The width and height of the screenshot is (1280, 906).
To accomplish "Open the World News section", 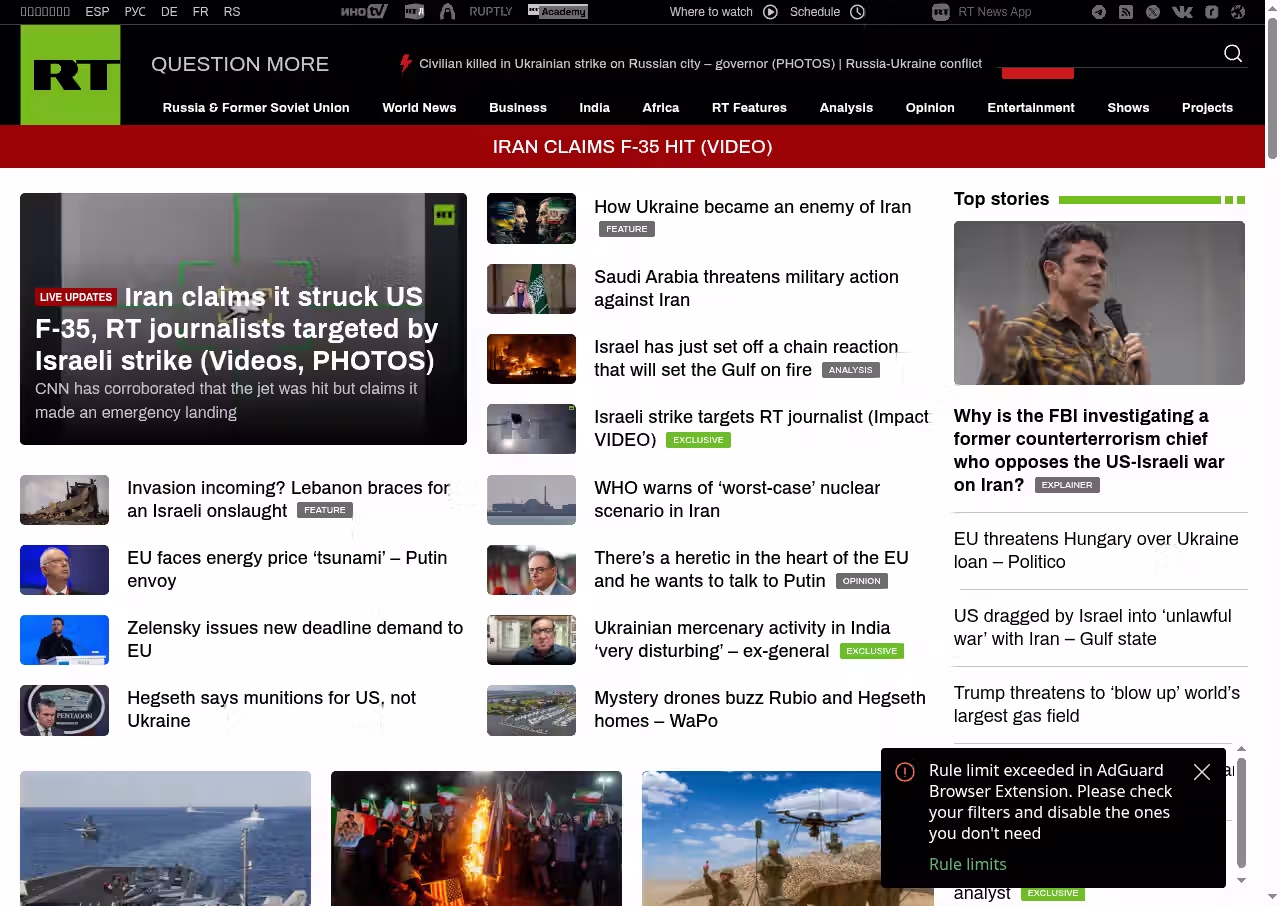I will pos(419,108).
